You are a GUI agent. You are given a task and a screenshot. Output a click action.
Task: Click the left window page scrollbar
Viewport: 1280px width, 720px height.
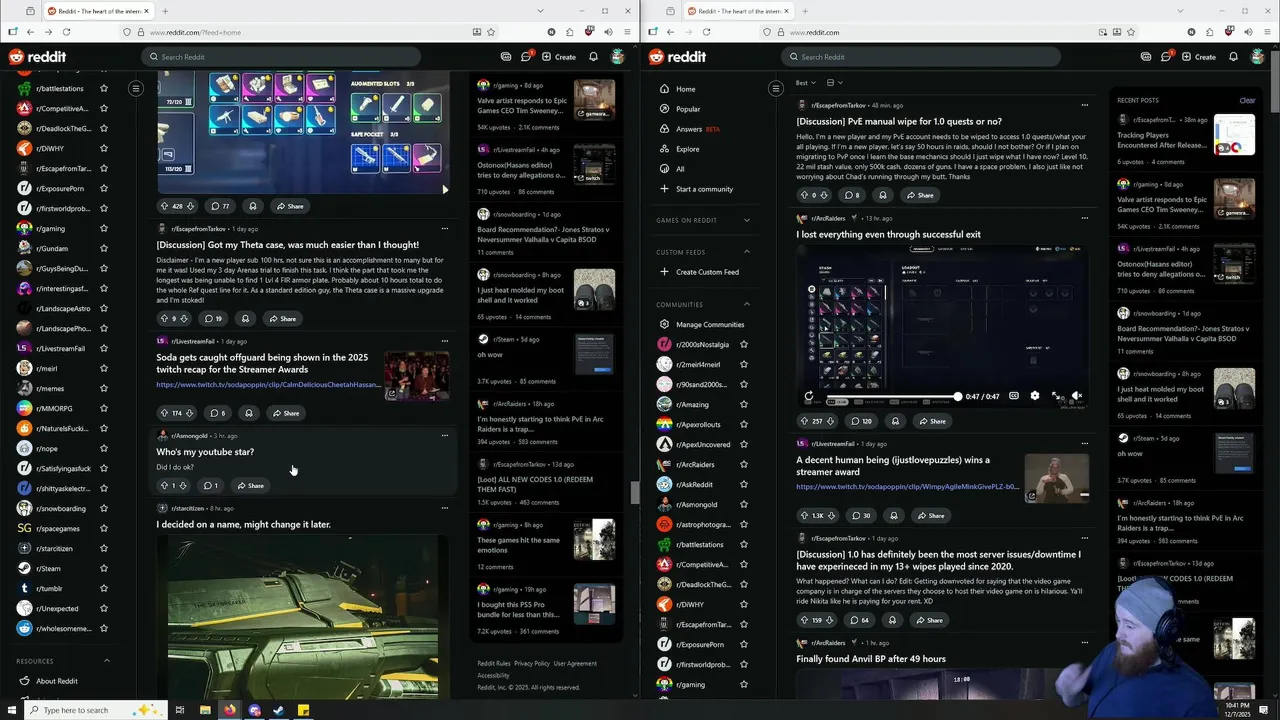[x=634, y=493]
